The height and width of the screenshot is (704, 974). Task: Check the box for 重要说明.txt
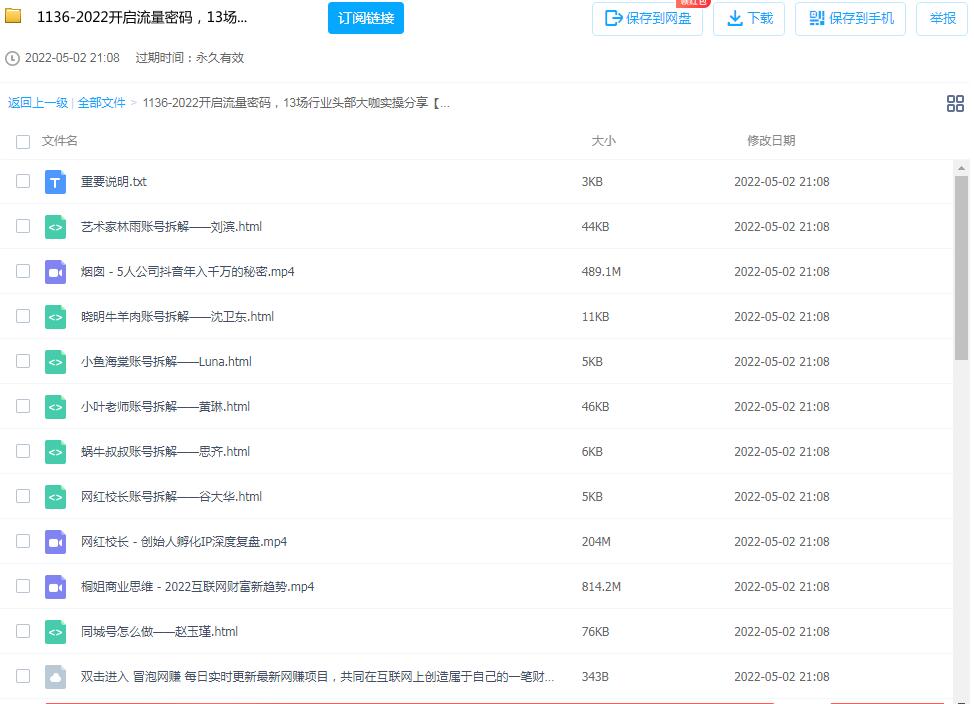pos(23,181)
